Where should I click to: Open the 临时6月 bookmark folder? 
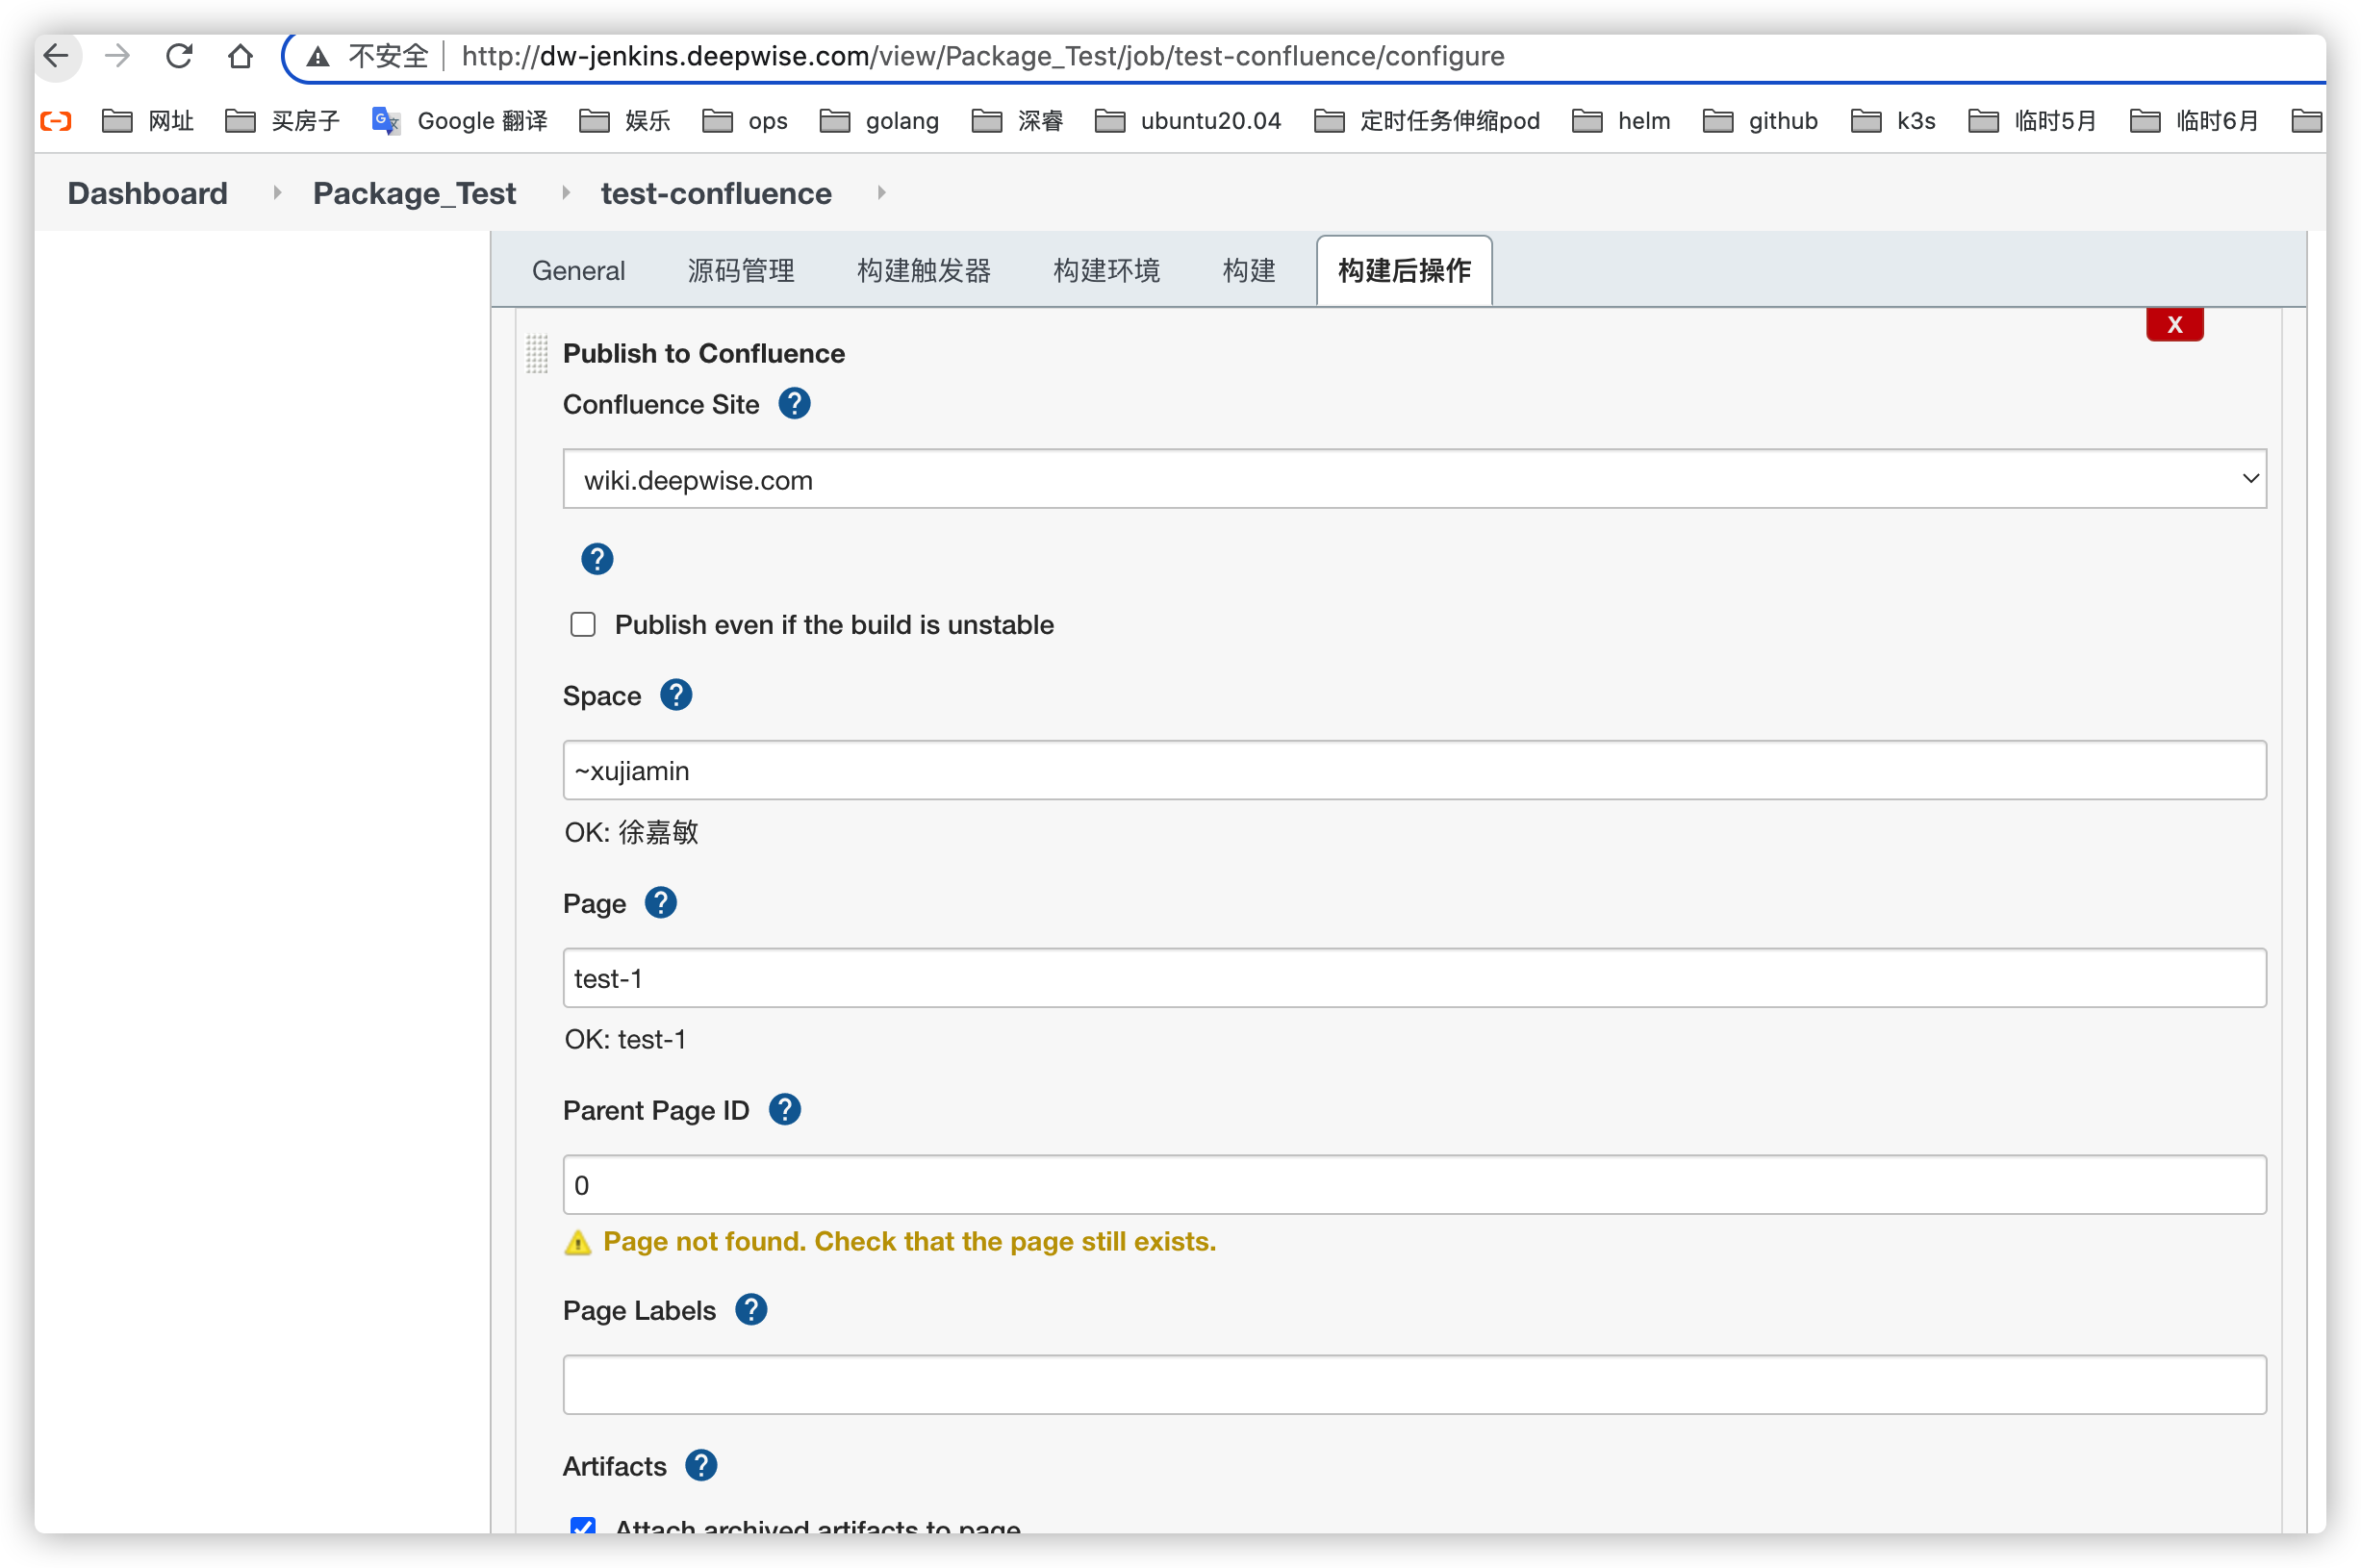2194,121
